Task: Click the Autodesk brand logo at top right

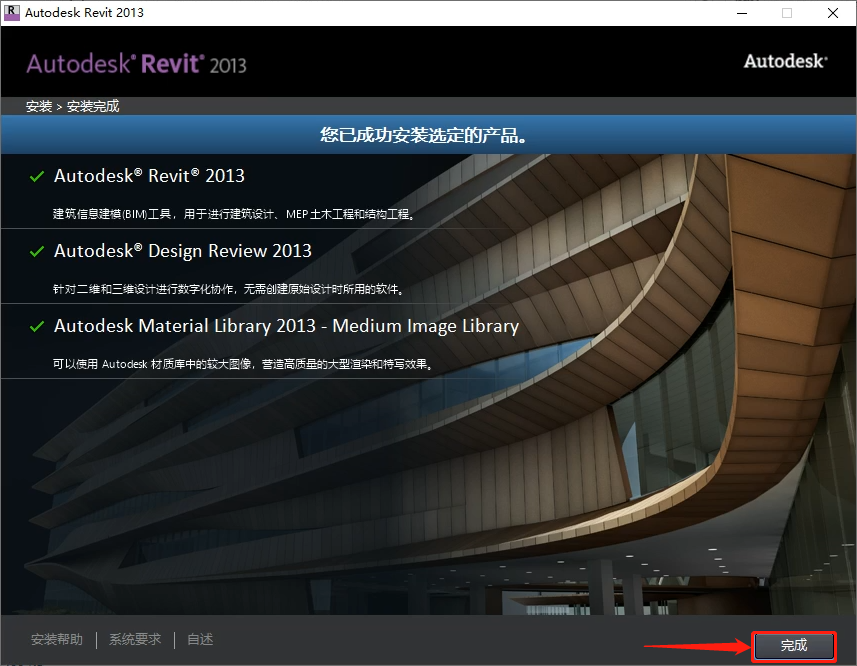Action: tap(785, 61)
